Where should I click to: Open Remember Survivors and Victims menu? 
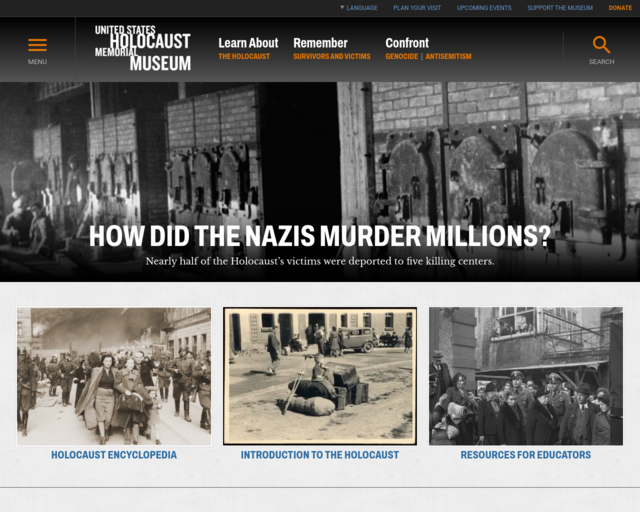pos(331,49)
